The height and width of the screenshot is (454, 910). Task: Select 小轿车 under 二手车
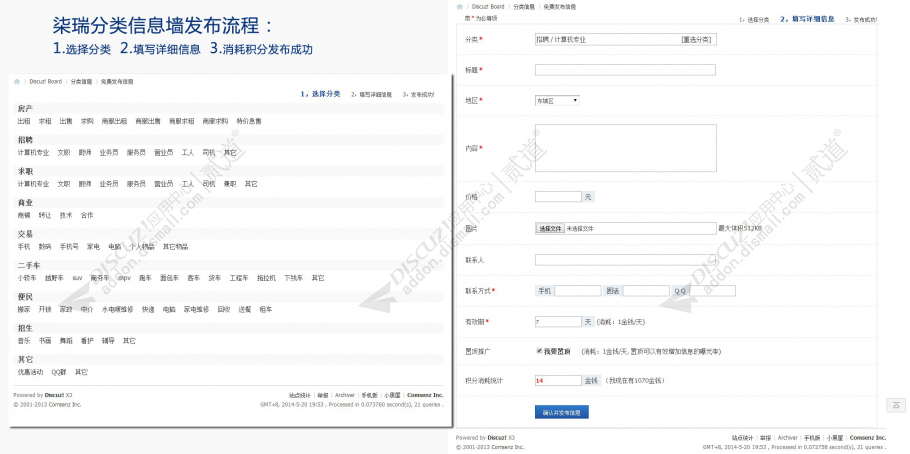[x=27, y=278]
